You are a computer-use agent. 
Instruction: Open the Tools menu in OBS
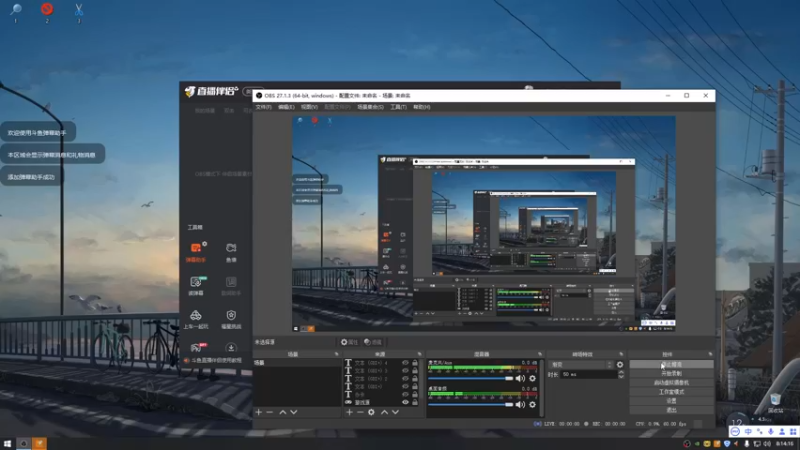tap(398, 107)
